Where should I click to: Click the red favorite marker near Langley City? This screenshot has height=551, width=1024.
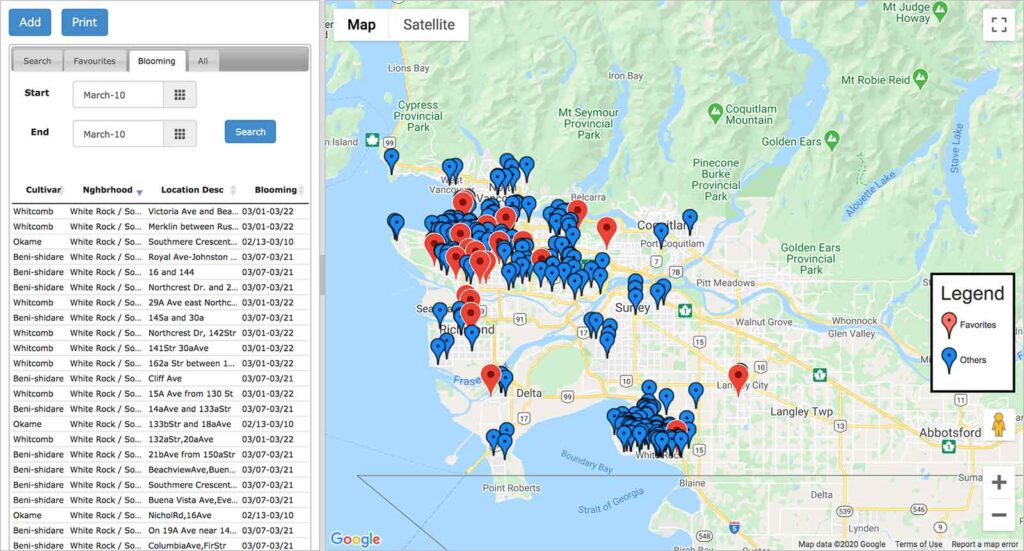739,377
